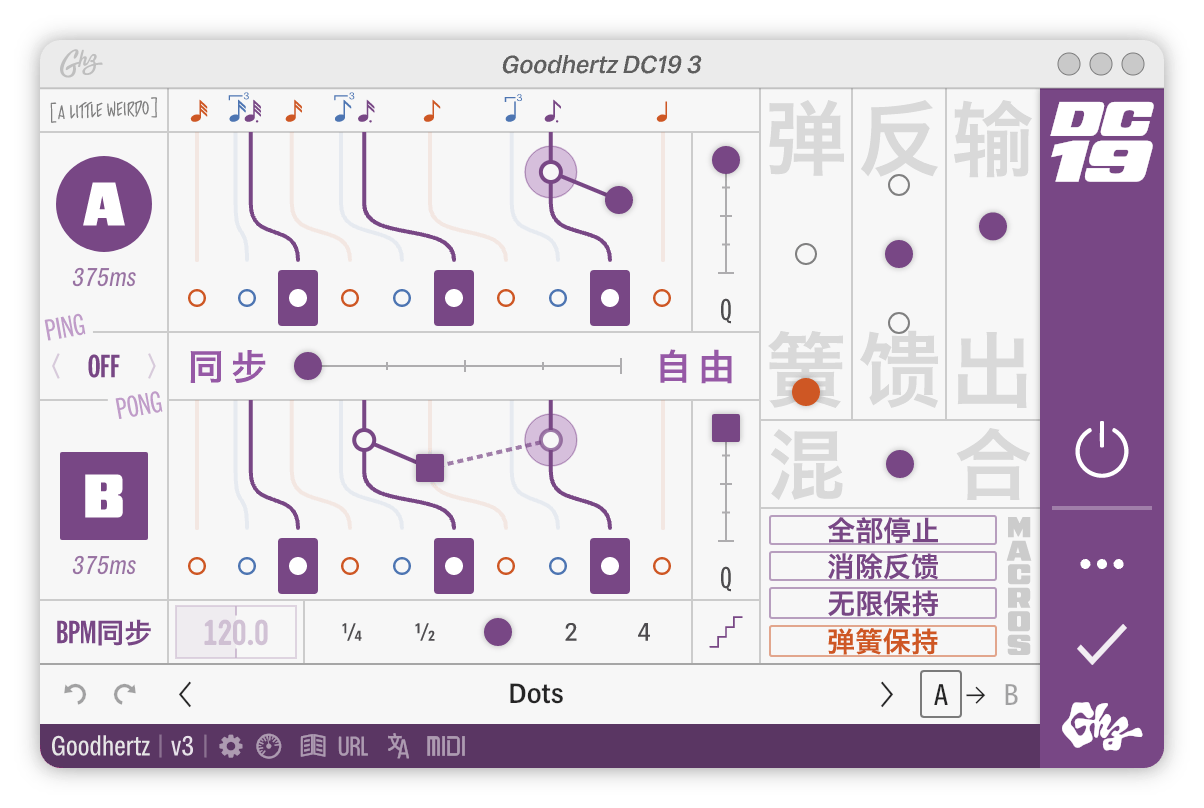The height and width of the screenshot is (808, 1204).
Task: Click the square B delay button
Action: point(104,496)
